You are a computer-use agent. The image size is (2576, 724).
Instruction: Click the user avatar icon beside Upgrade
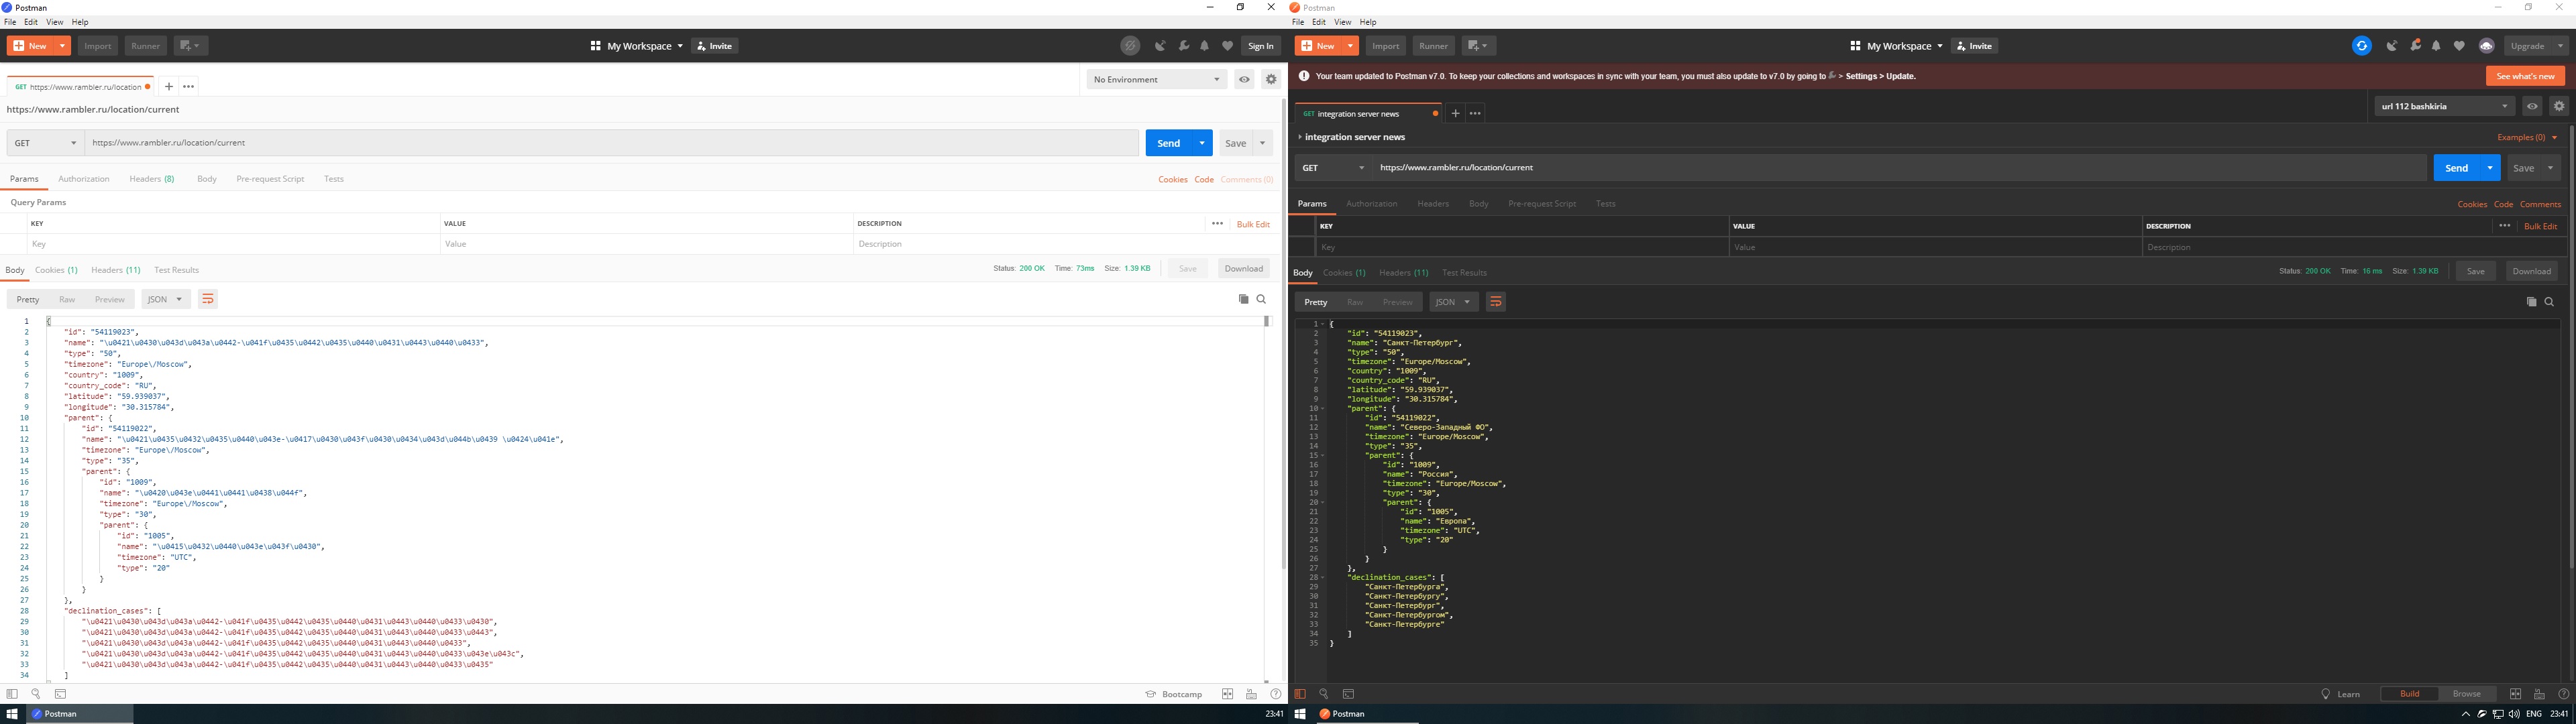click(2486, 46)
